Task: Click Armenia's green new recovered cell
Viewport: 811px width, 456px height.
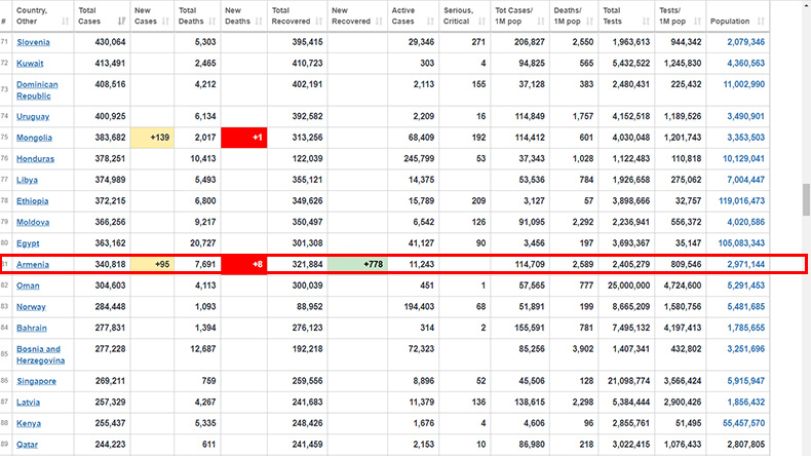Action: tap(357, 264)
